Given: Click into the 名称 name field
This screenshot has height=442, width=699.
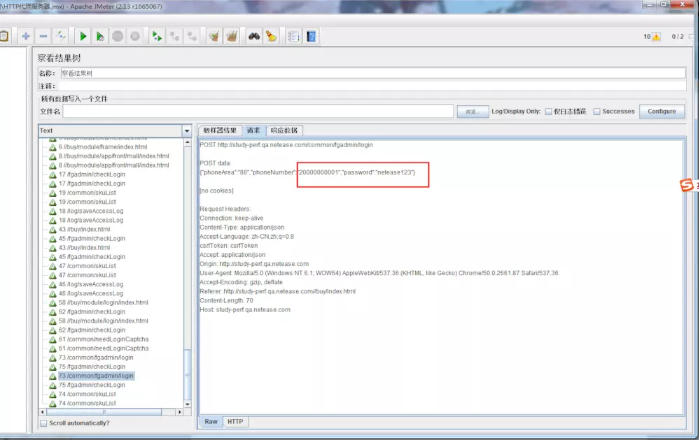Looking at the screenshot, I should pyautogui.click(x=373, y=73).
